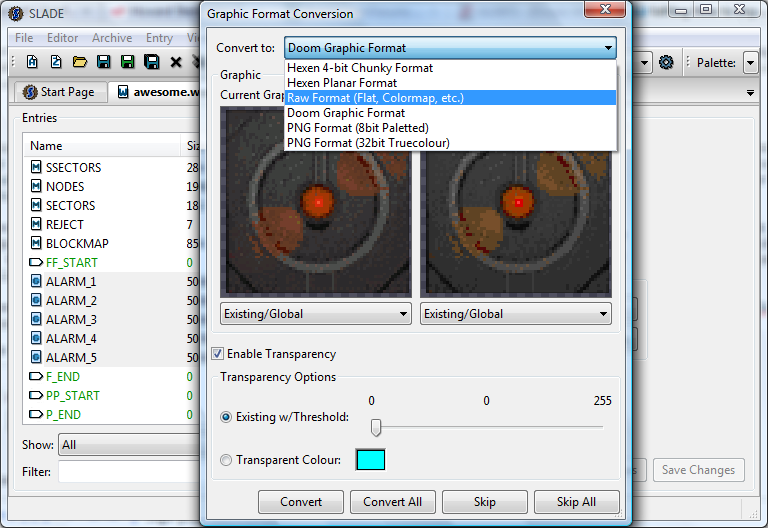The width and height of the screenshot is (768, 528).
Task: Select the Transparent Colour radio button
Action: [x=226, y=460]
